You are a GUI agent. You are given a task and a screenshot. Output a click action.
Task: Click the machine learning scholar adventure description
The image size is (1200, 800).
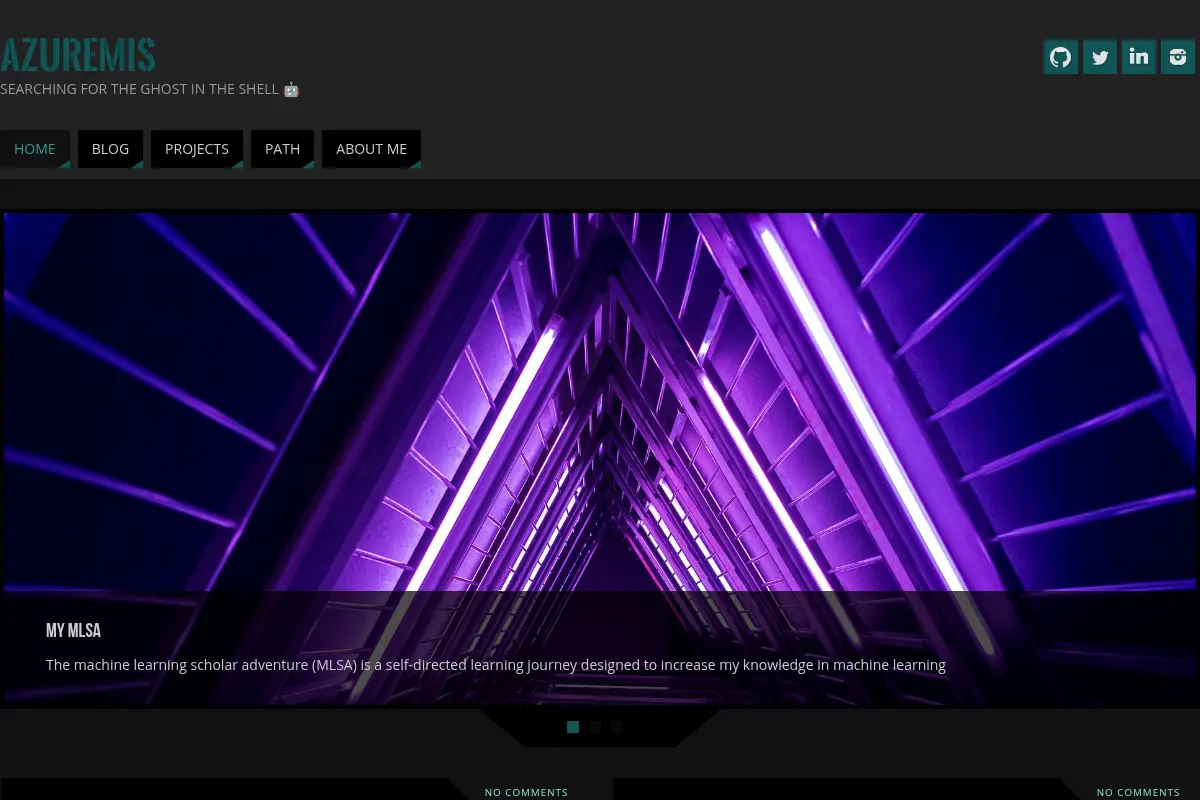tap(496, 665)
